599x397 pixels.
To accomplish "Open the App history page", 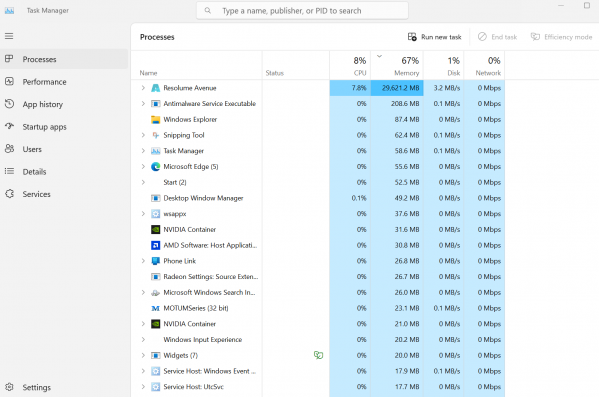I will click(64, 104).
